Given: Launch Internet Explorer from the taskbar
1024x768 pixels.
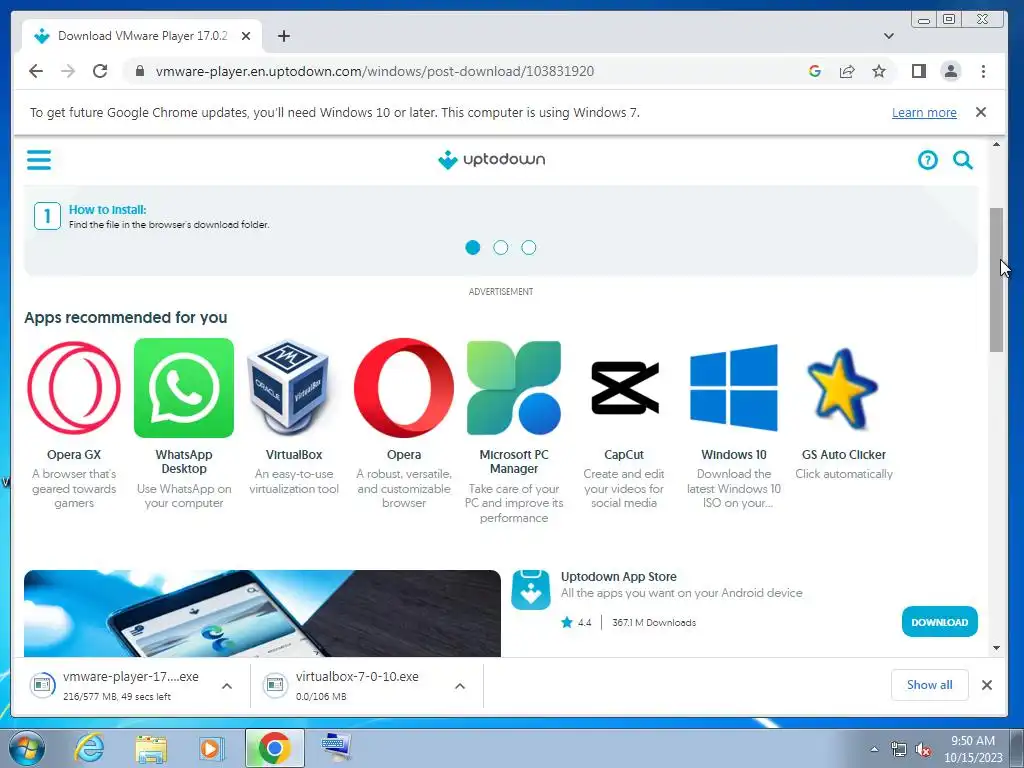Looking at the screenshot, I should click(89, 748).
